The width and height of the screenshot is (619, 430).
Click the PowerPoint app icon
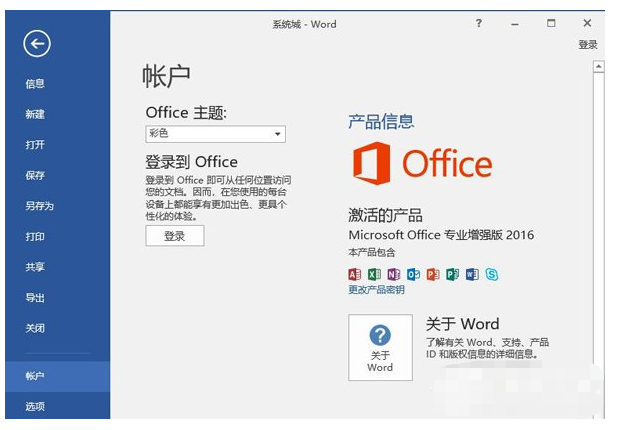tap(432, 274)
